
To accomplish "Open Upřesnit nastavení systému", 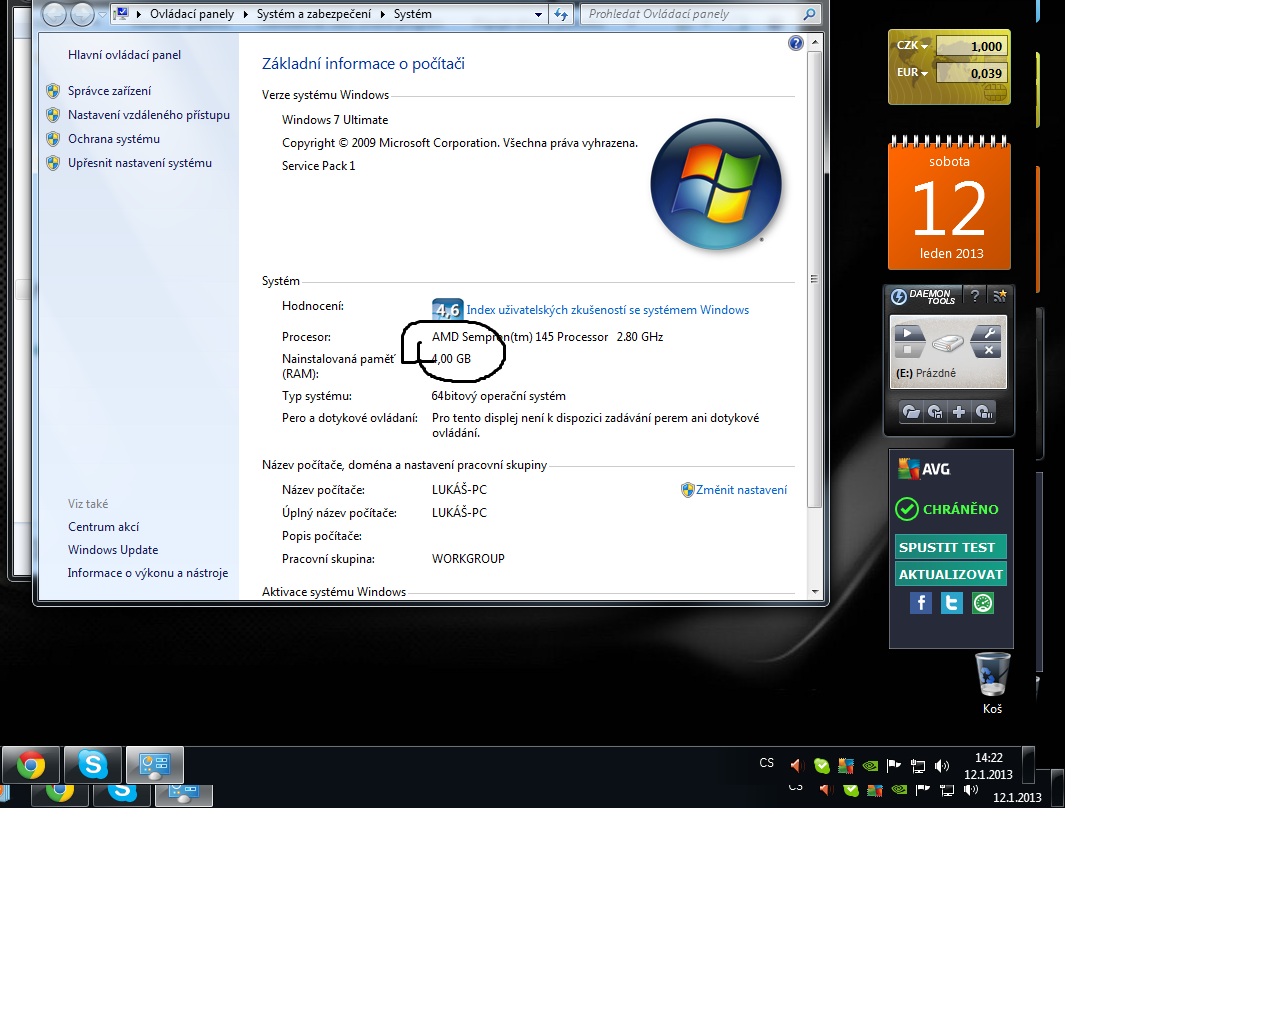I will tap(140, 163).
